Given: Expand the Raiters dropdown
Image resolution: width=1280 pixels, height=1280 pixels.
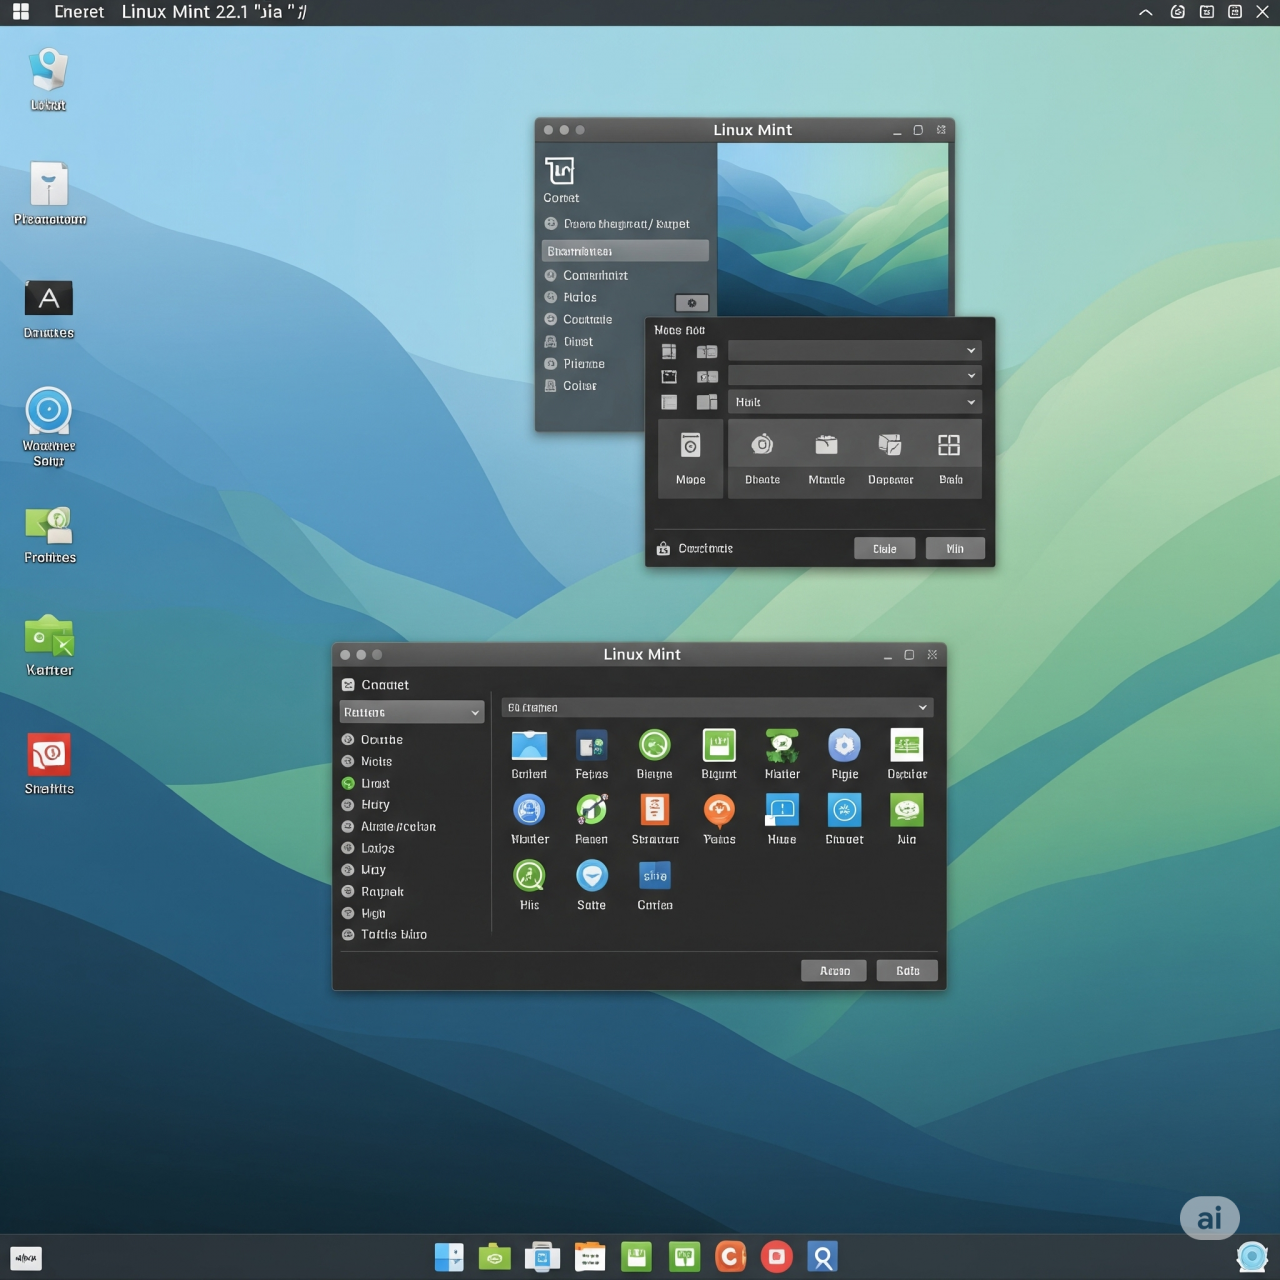Looking at the screenshot, I should point(412,712).
